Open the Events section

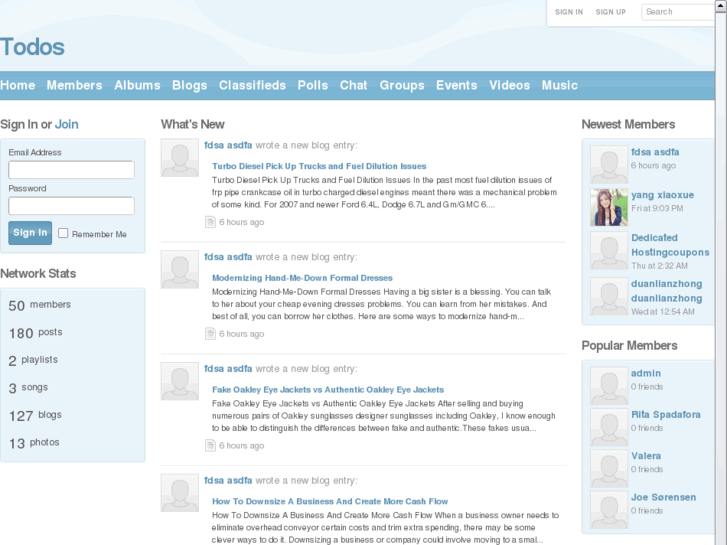click(457, 85)
